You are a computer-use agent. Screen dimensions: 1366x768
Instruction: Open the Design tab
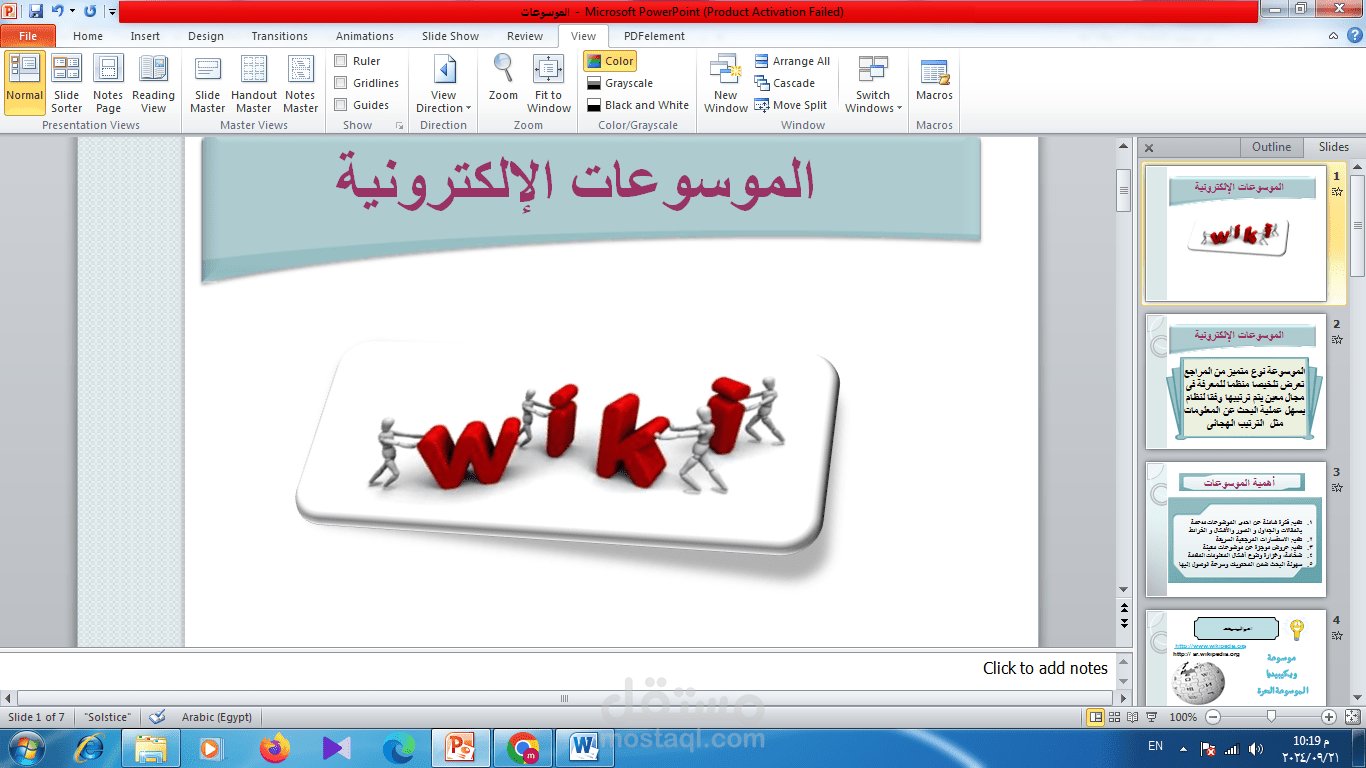coord(206,36)
